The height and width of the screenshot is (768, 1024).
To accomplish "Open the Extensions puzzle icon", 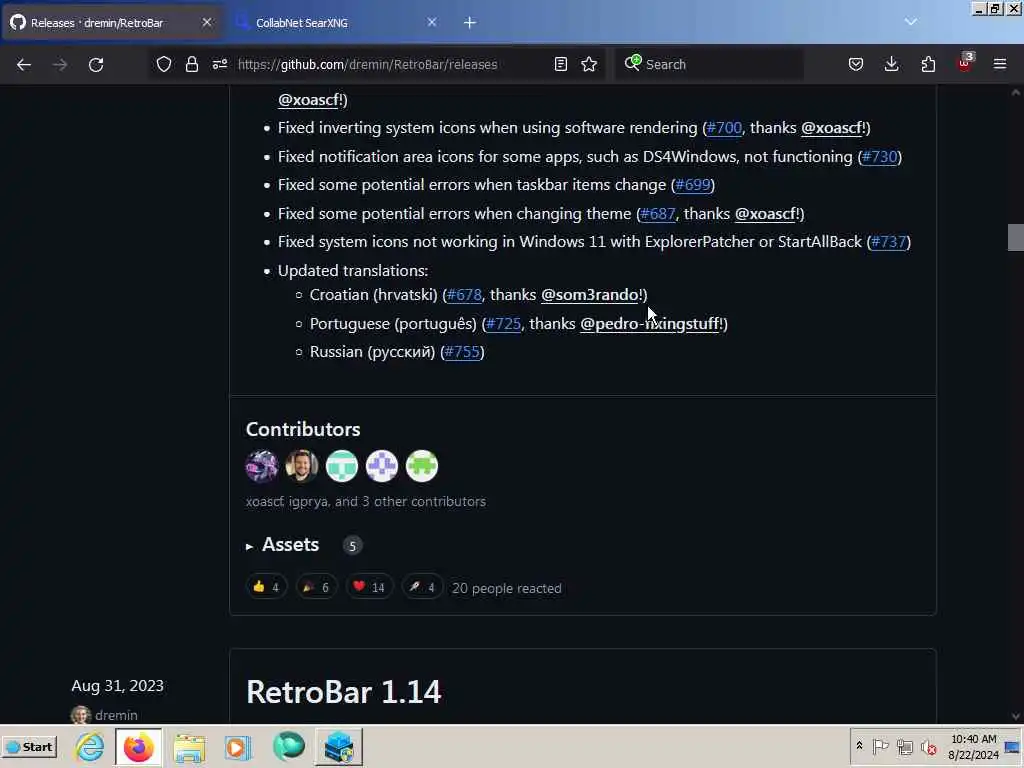I will tap(928, 64).
